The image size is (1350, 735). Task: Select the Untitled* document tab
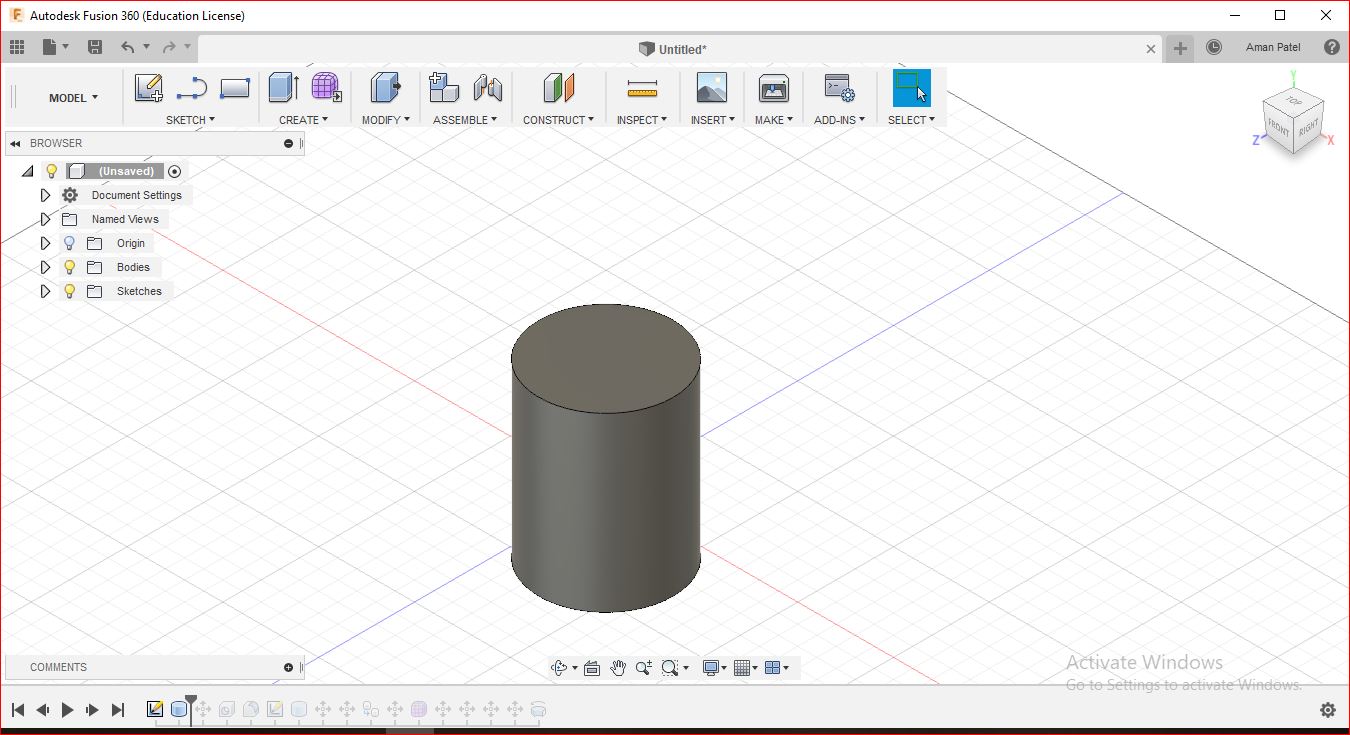pos(672,49)
